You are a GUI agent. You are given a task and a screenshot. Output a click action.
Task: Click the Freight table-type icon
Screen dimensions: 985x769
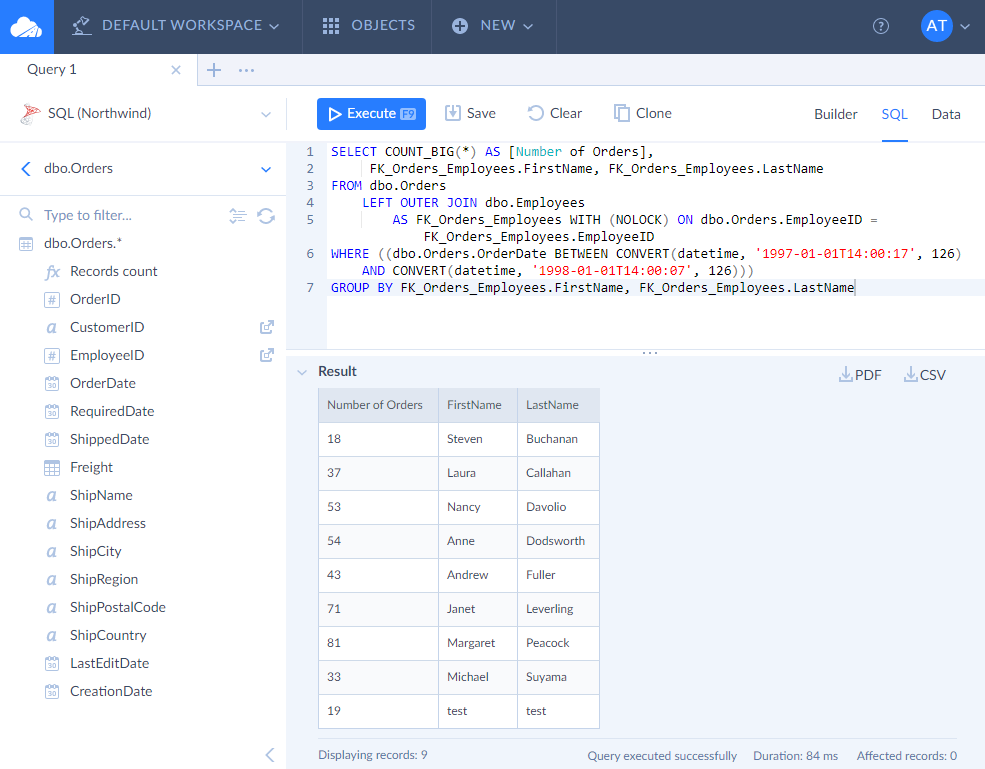click(52, 467)
